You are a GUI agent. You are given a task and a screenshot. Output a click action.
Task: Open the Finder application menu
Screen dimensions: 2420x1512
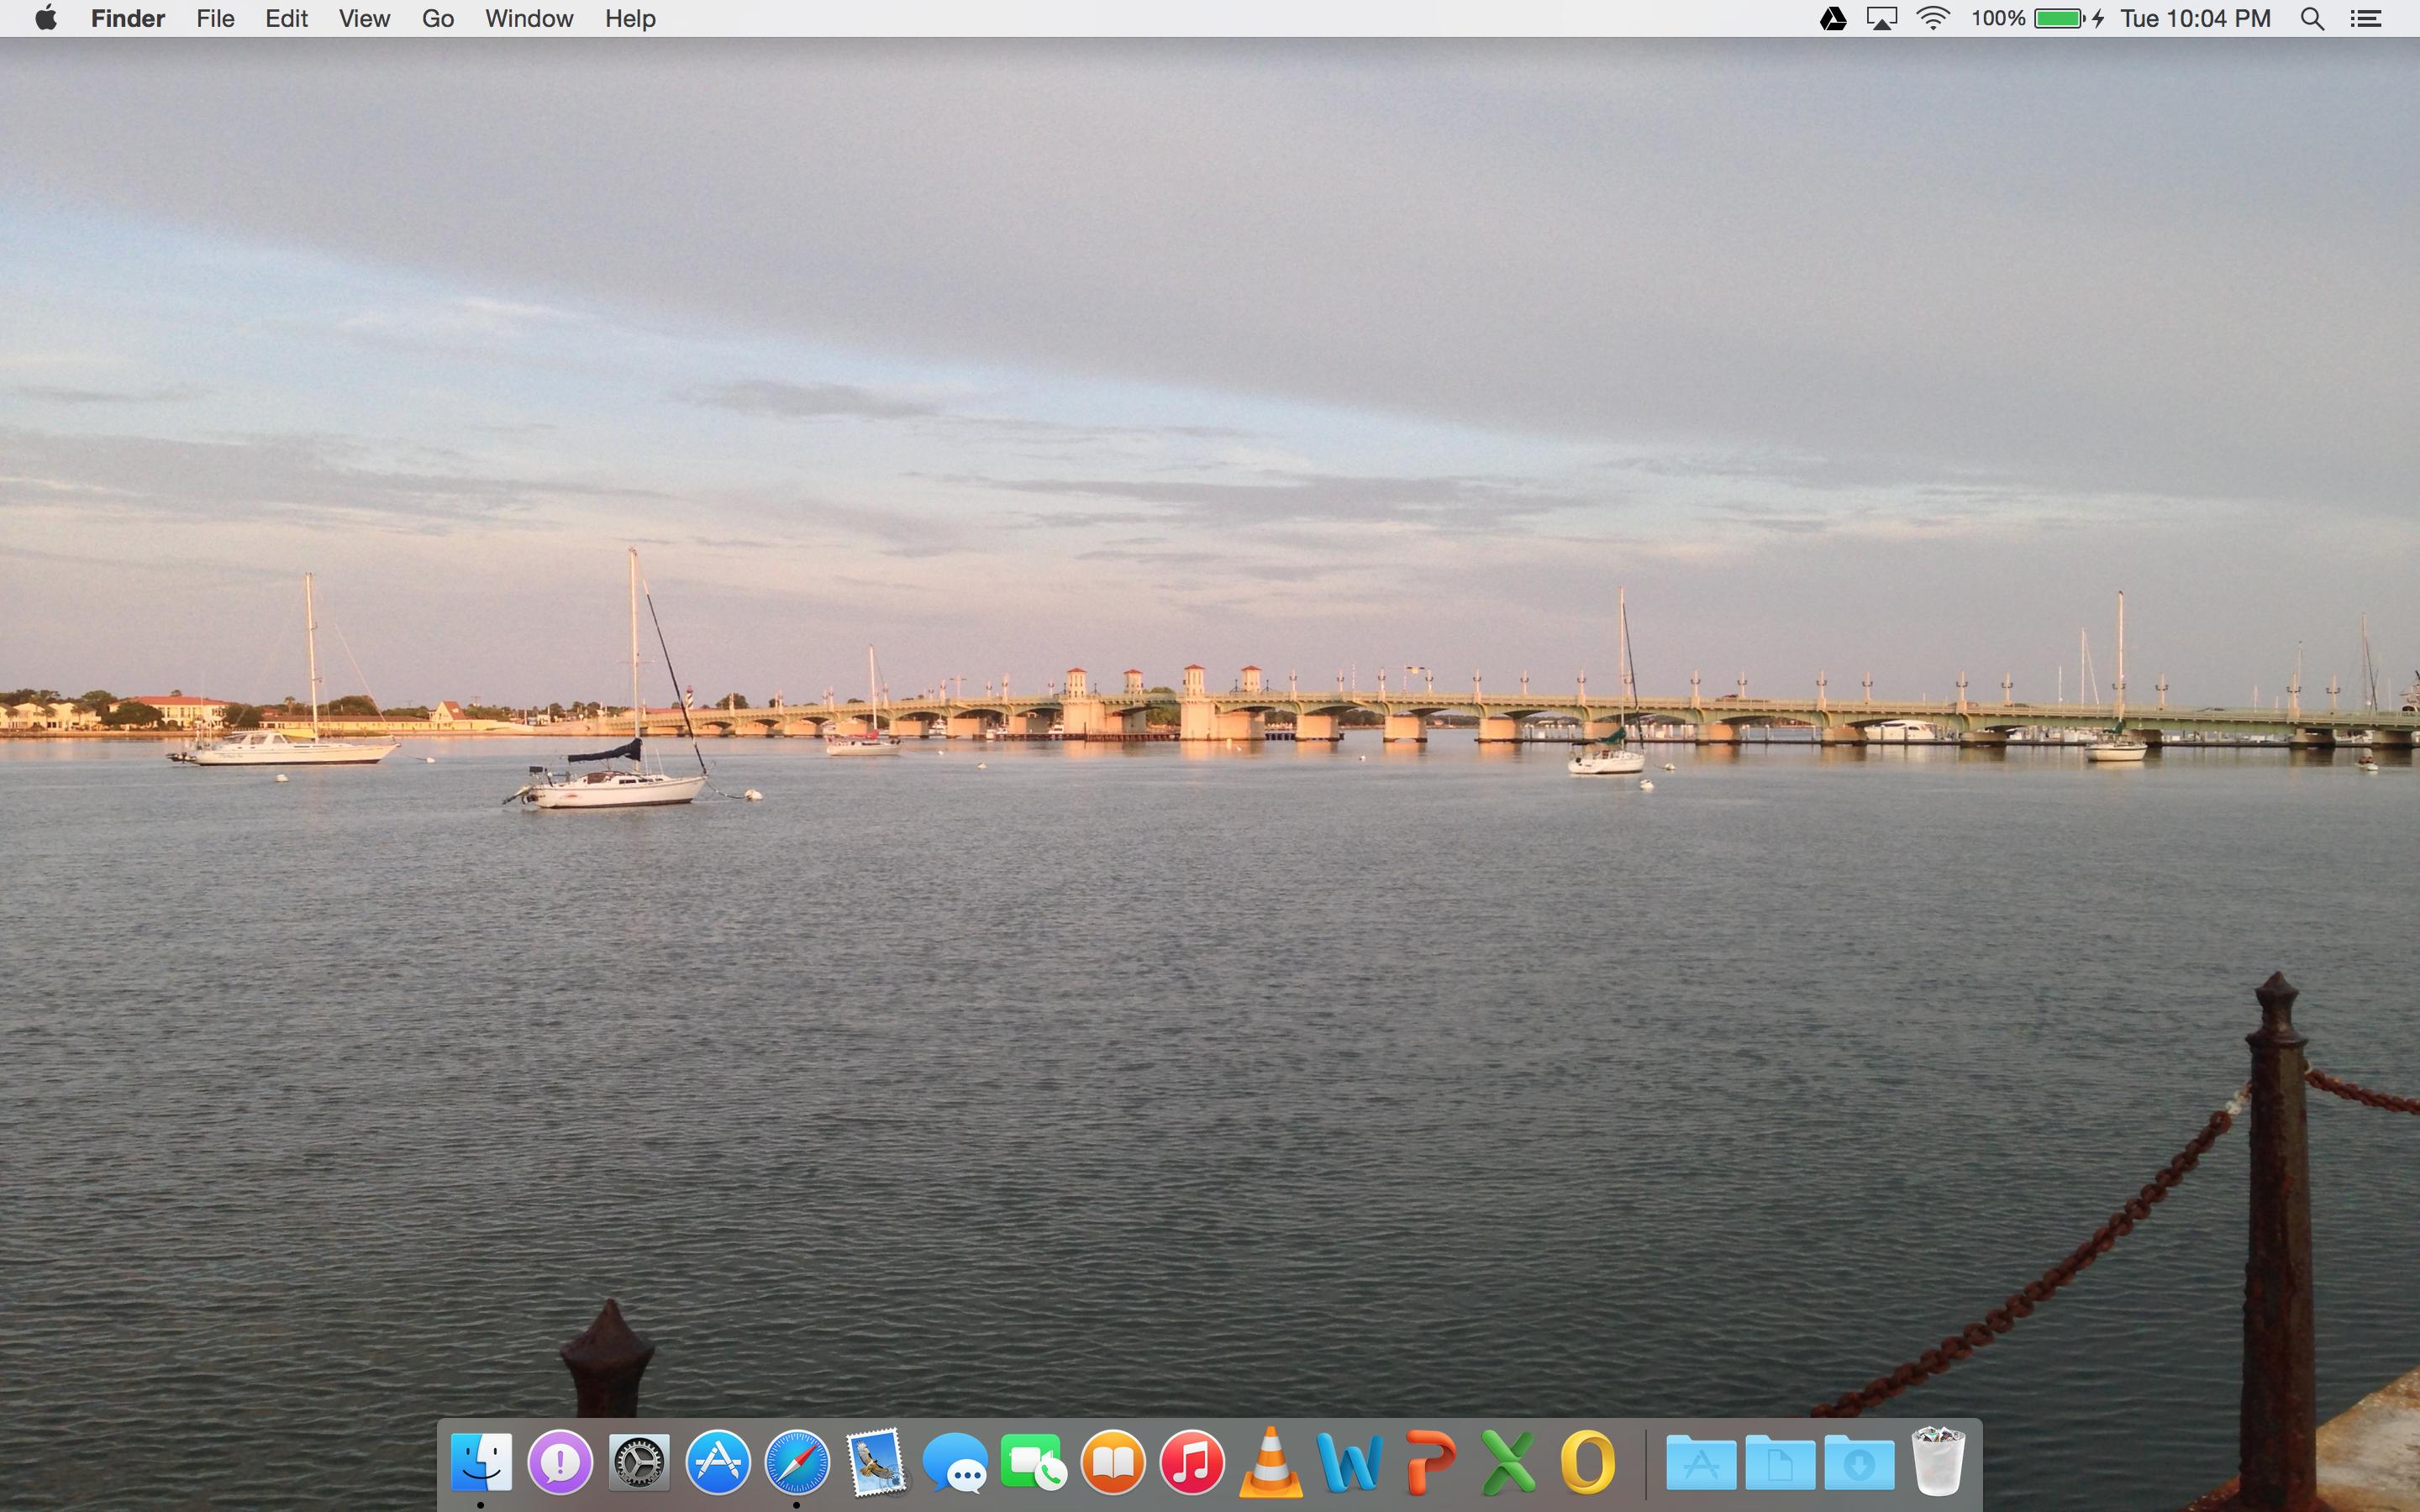click(x=128, y=19)
